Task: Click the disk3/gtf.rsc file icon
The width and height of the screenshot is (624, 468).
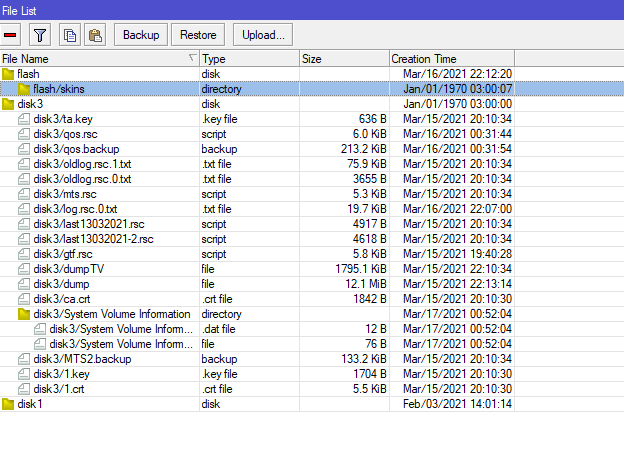Action: point(24,254)
